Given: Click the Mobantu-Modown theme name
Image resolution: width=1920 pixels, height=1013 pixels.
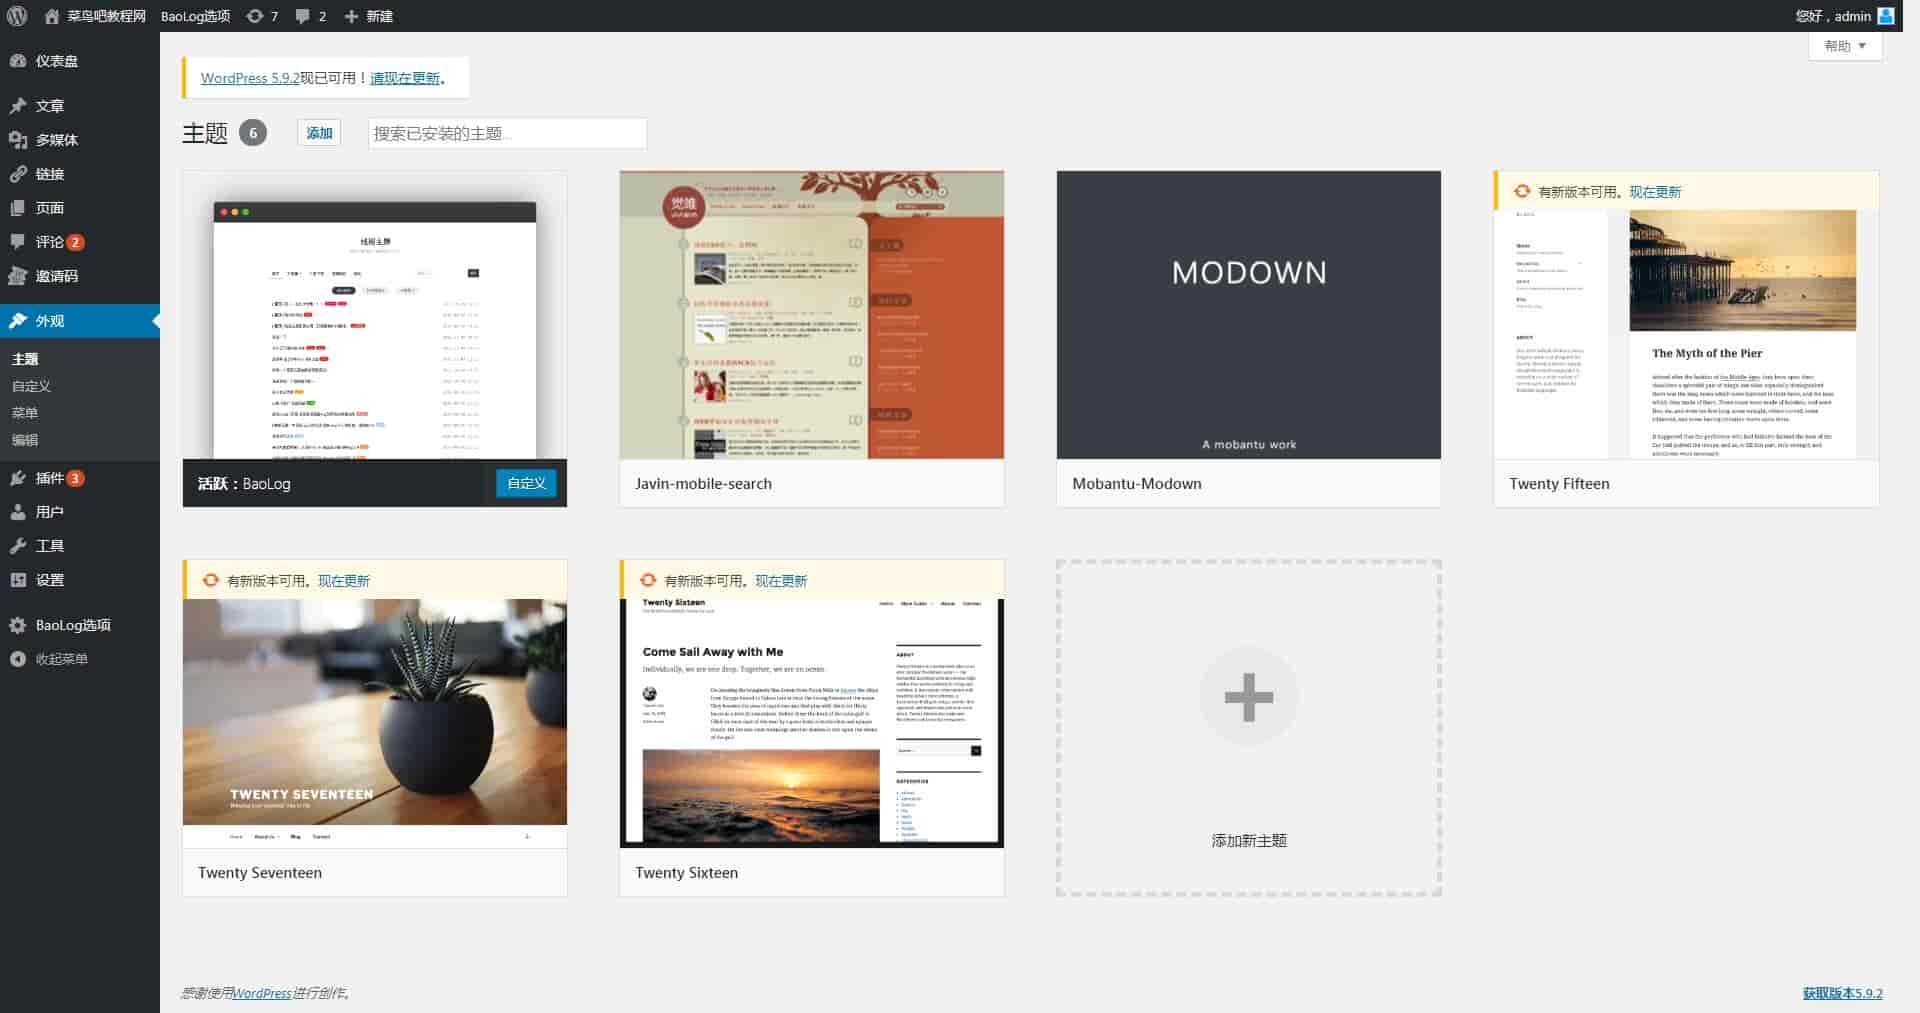Looking at the screenshot, I should (x=1137, y=484).
